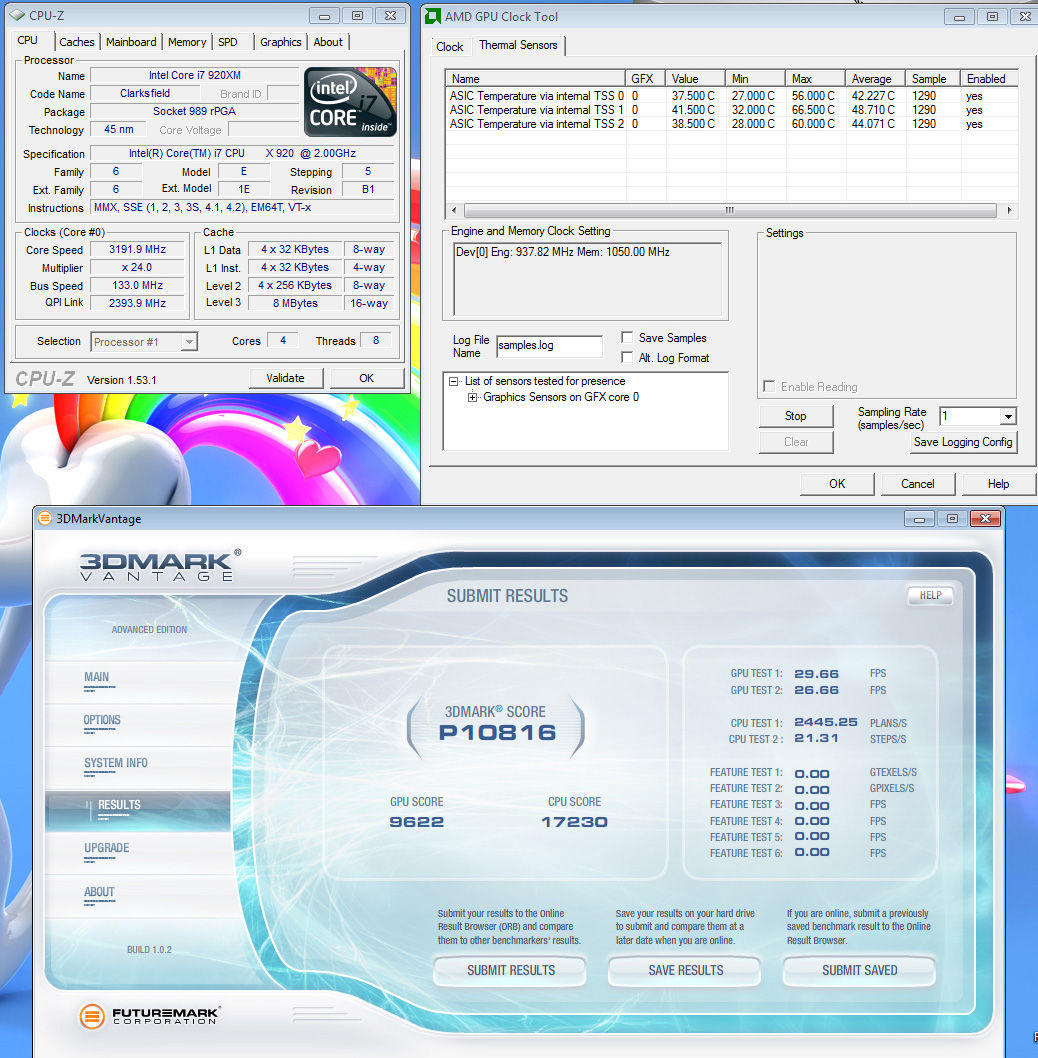Select the ASIC Temperature TSS 1 row

pos(732,110)
